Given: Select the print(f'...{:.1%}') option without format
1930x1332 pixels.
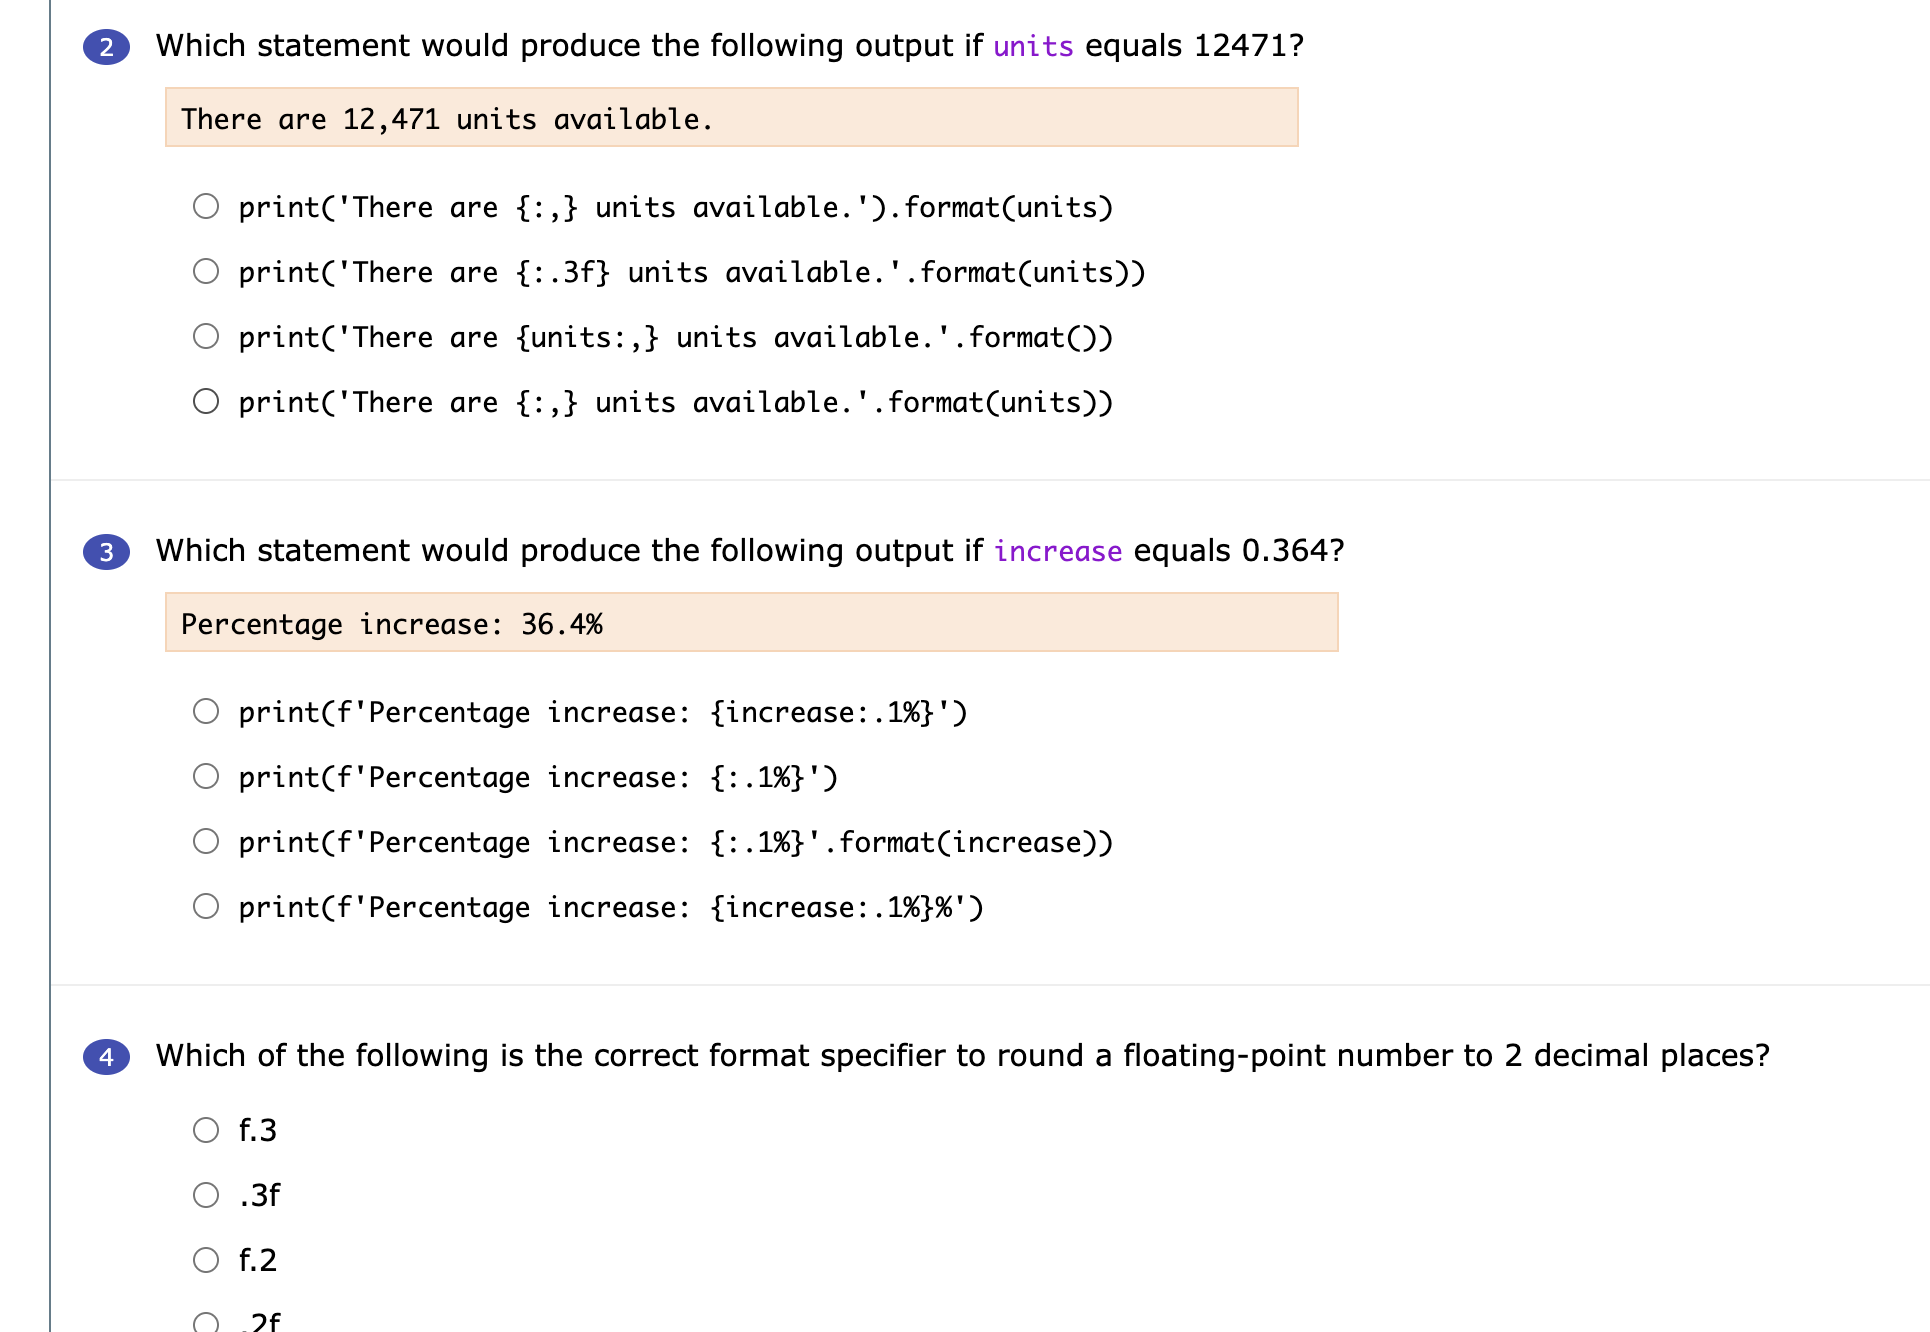Looking at the screenshot, I should [x=206, y=777].
